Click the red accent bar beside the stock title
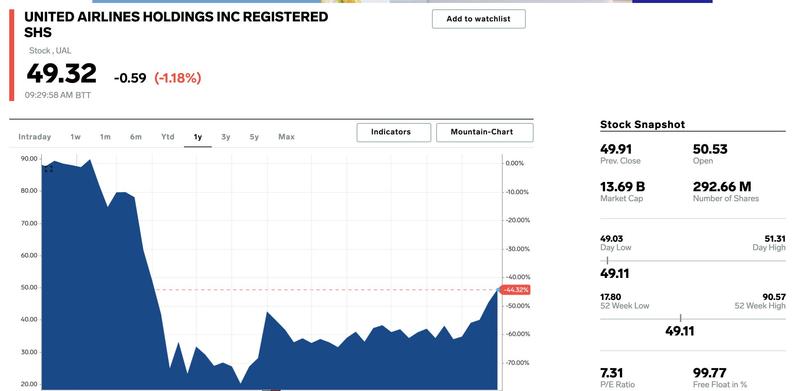800x391 pixels. coord(12,55)
